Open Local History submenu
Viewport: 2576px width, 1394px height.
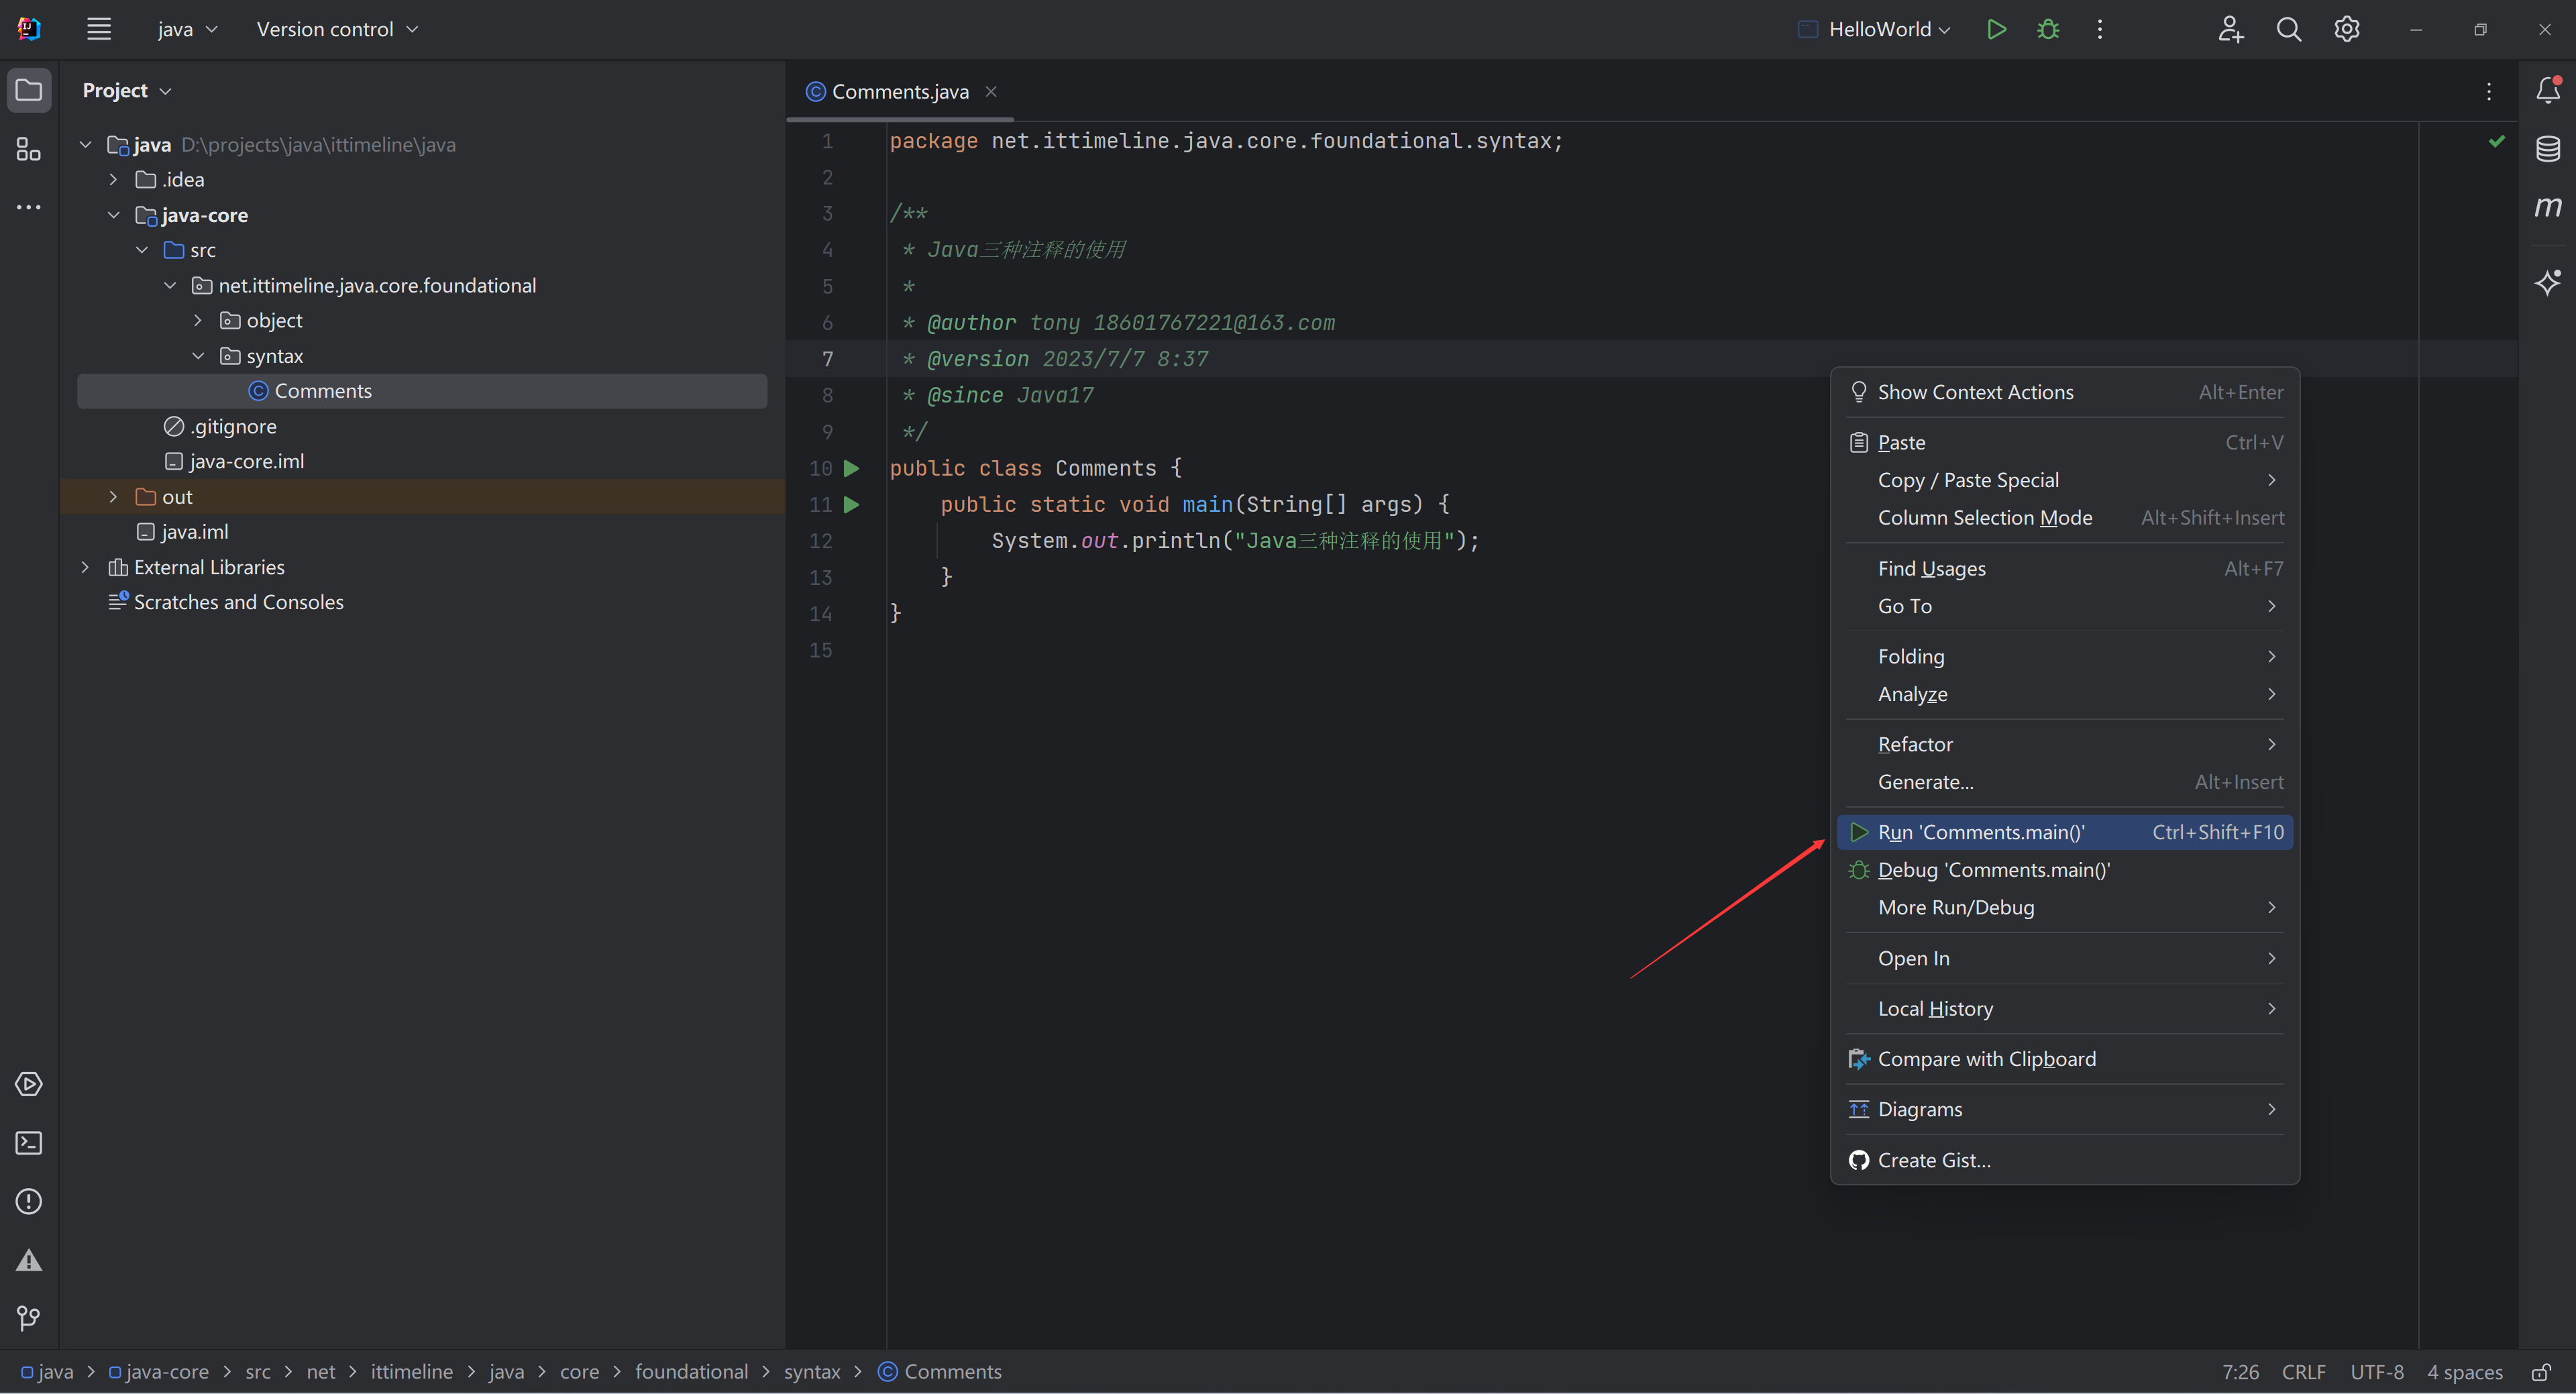click(x=2064, y=1008)
